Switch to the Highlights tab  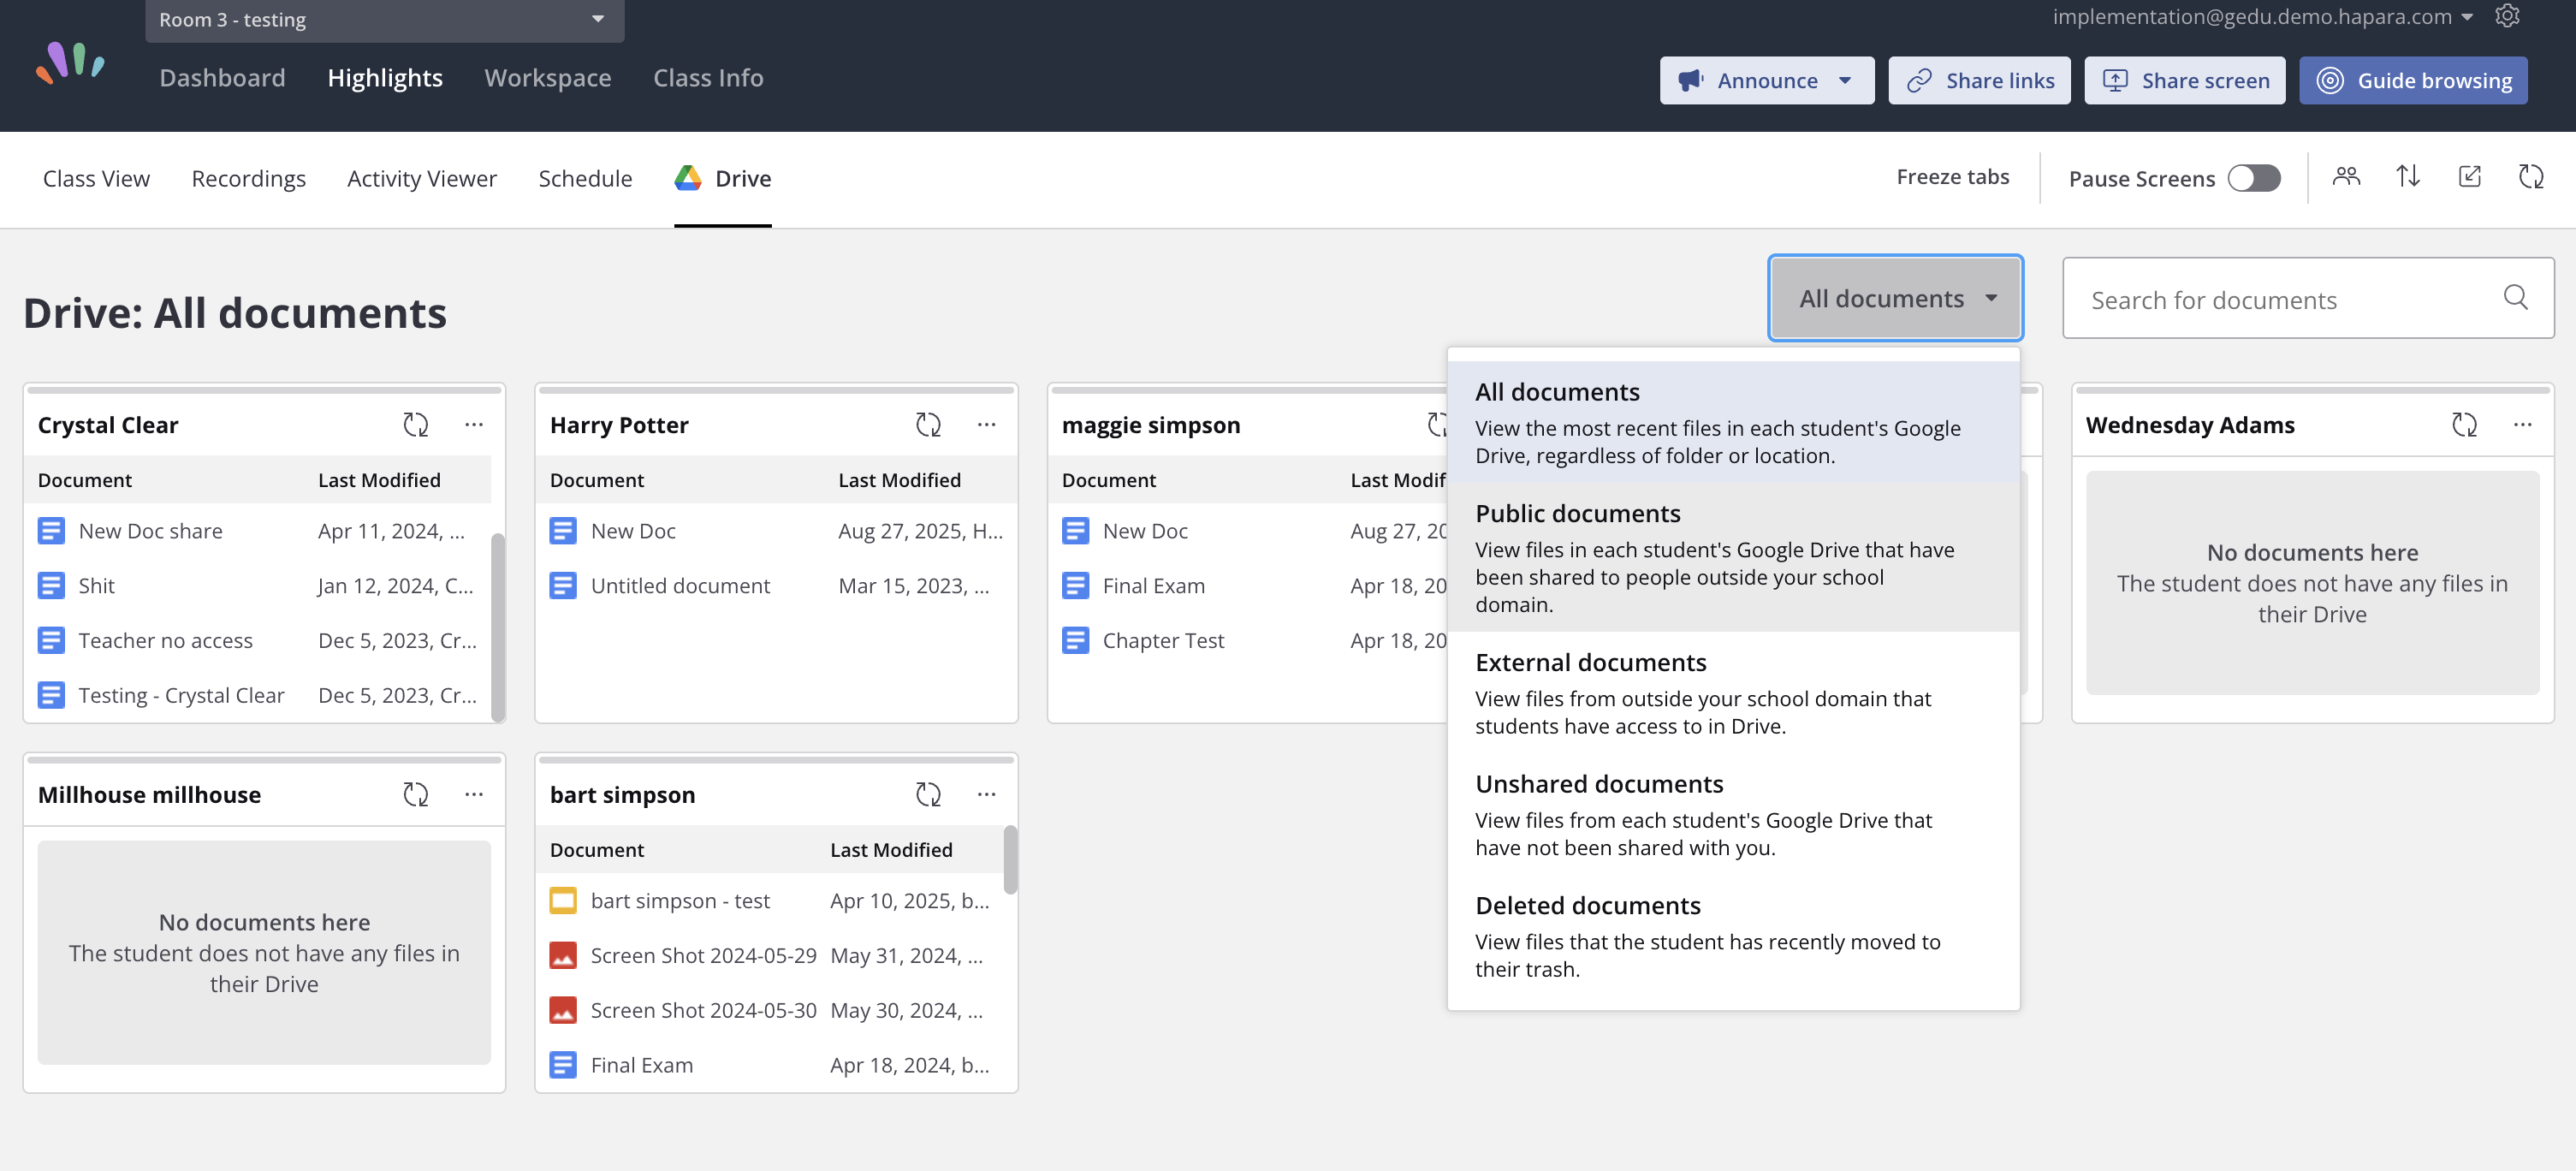pyautogui.click(x=385, y=77)
